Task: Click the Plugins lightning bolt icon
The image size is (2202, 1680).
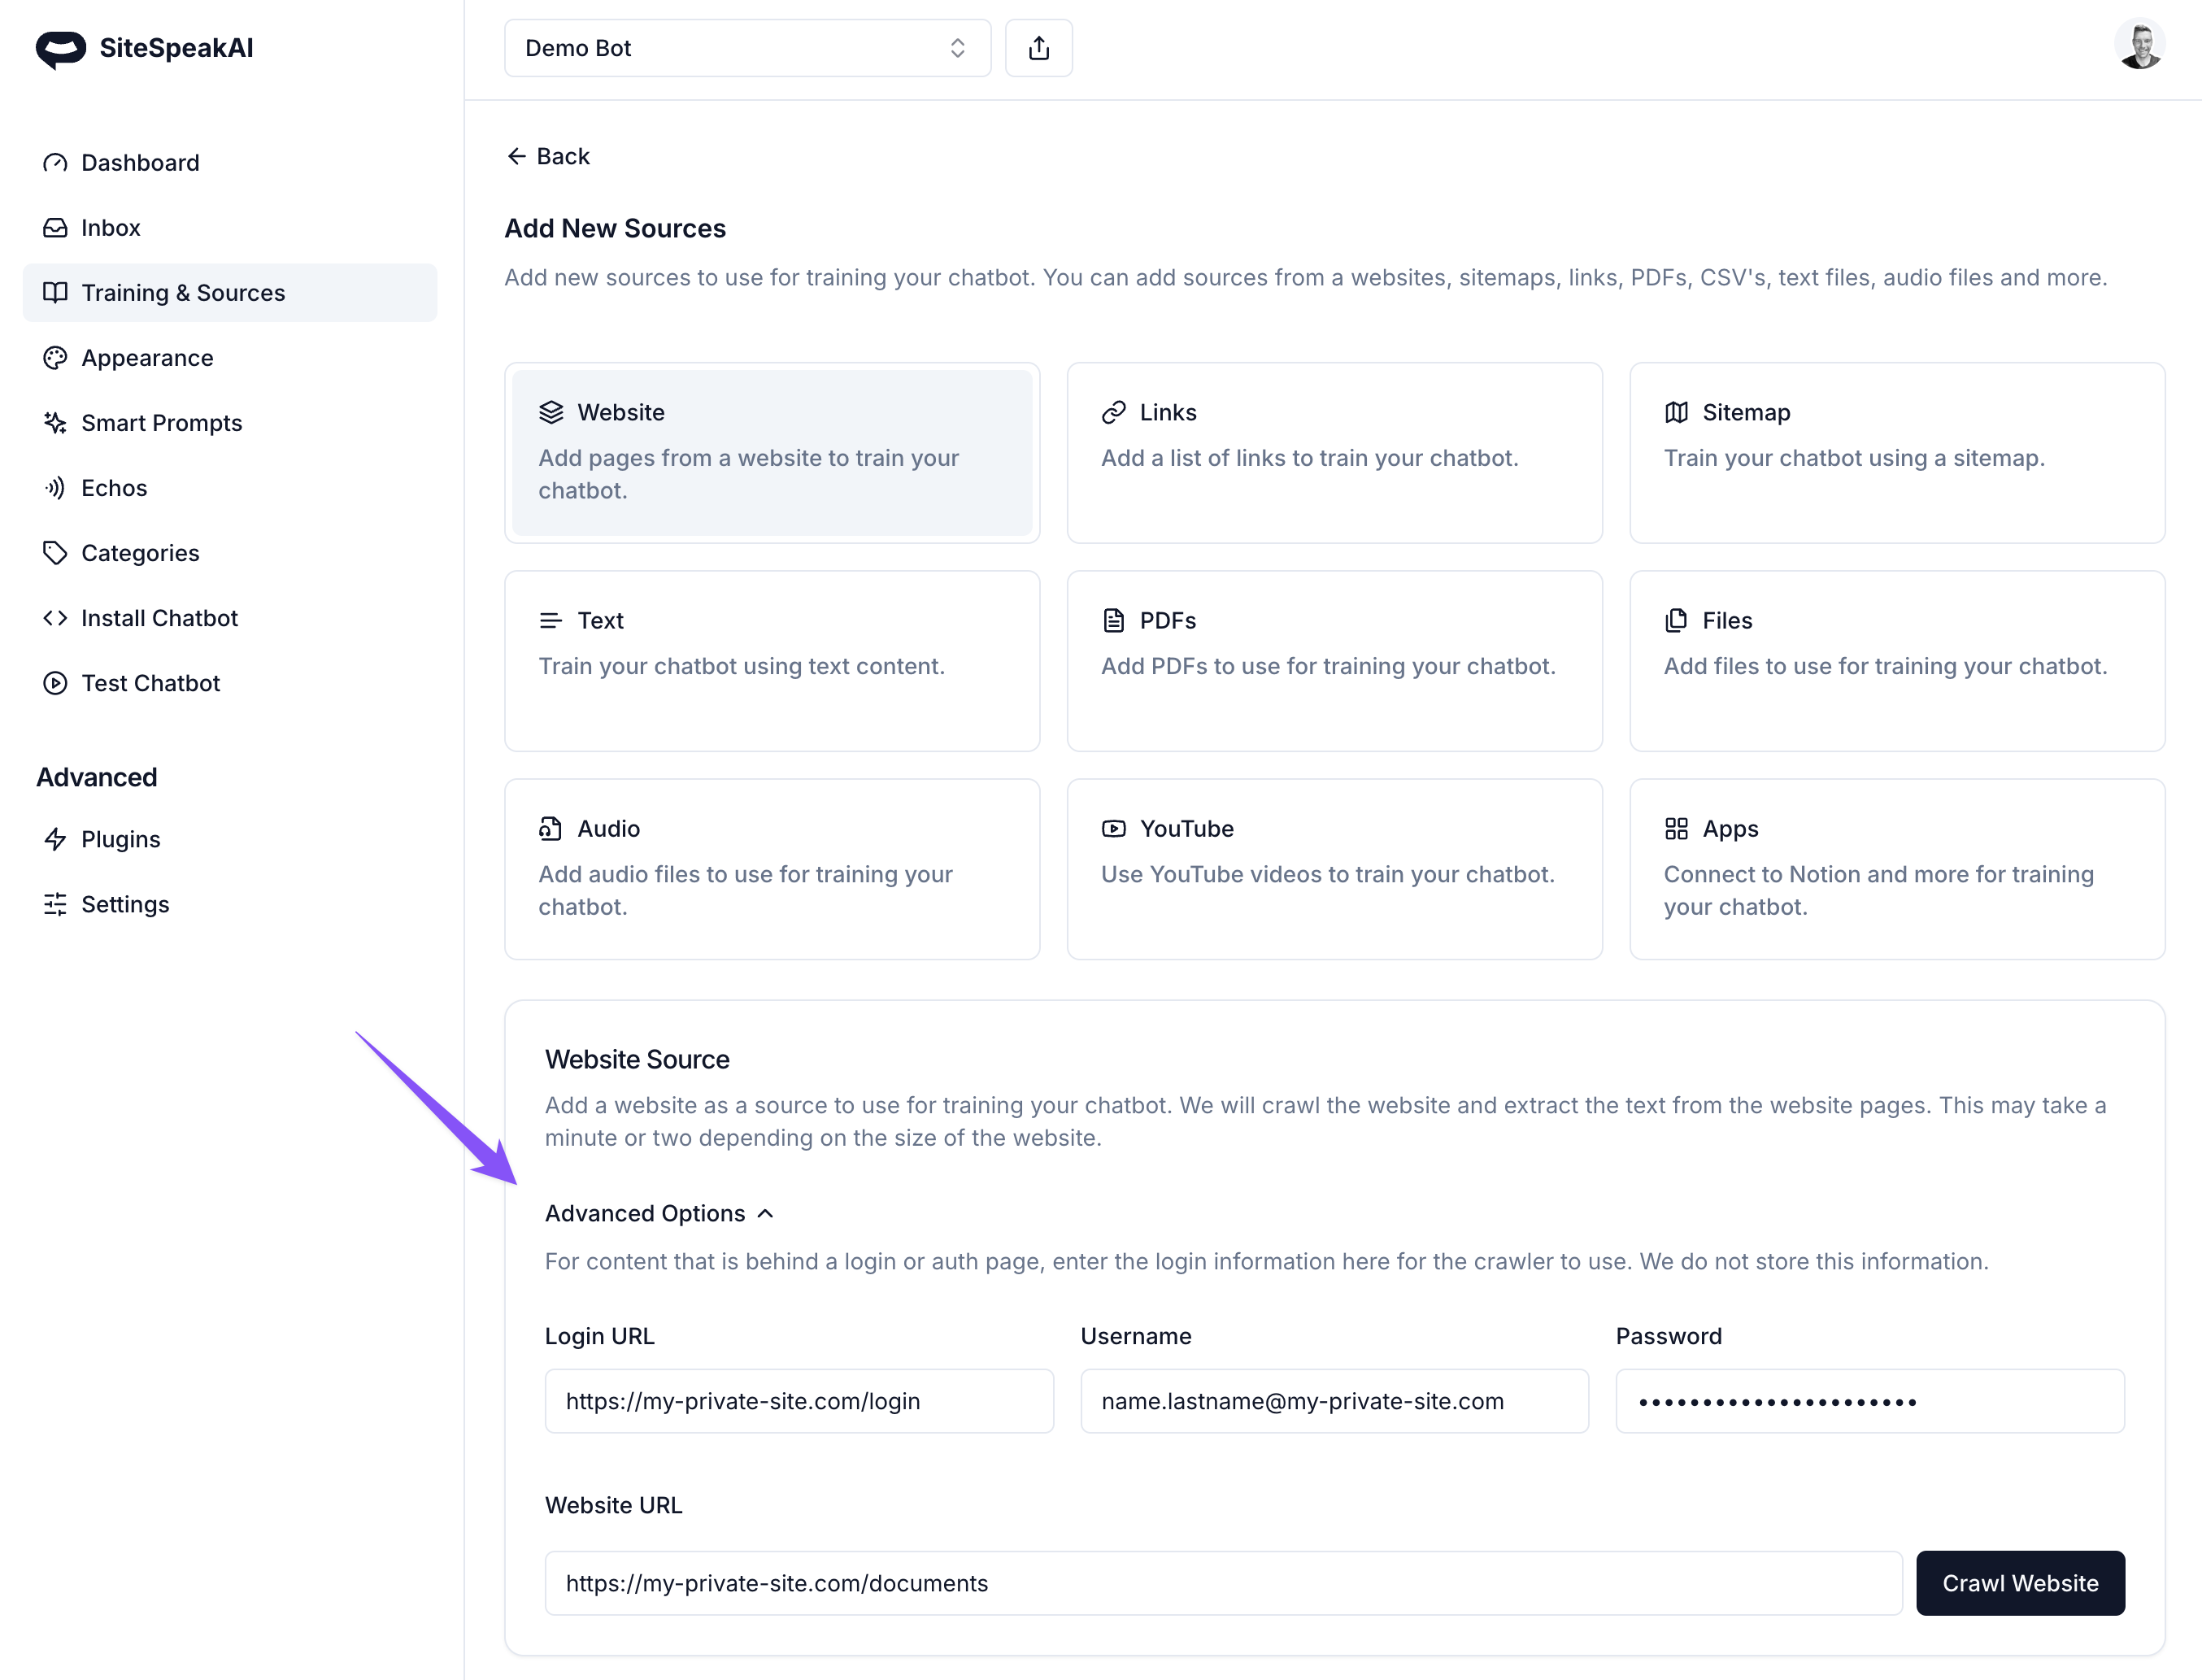Action: click(x=55, y=839)
